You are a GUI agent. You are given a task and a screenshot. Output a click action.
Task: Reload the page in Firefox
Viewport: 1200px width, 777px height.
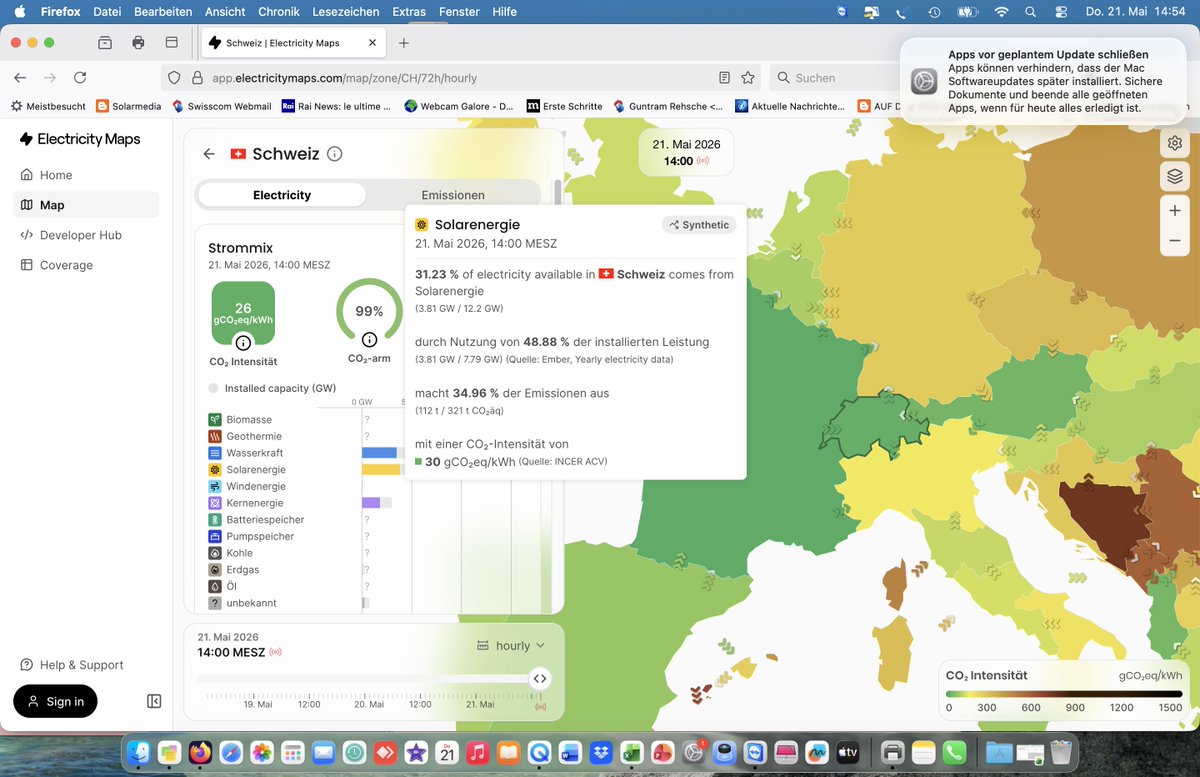(x=80, y=77)
